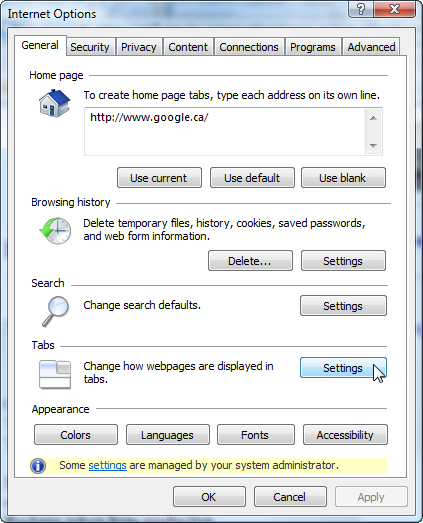Click in the home page address field

click(225, 131)
